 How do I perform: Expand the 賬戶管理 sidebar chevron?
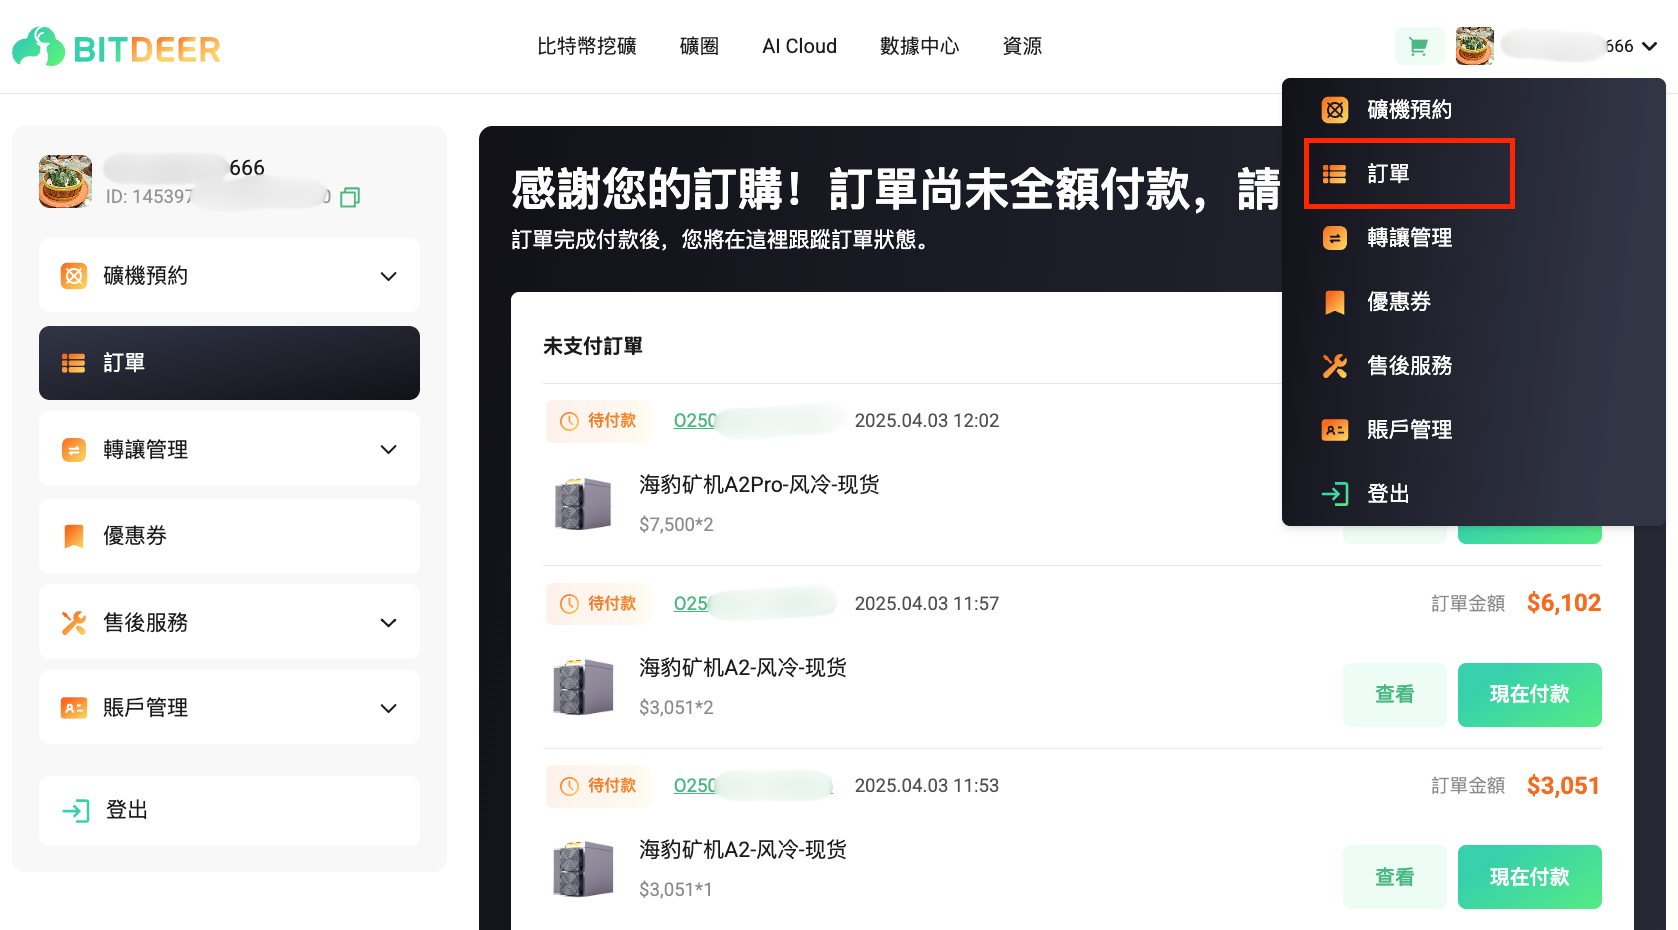coord(389,708)
